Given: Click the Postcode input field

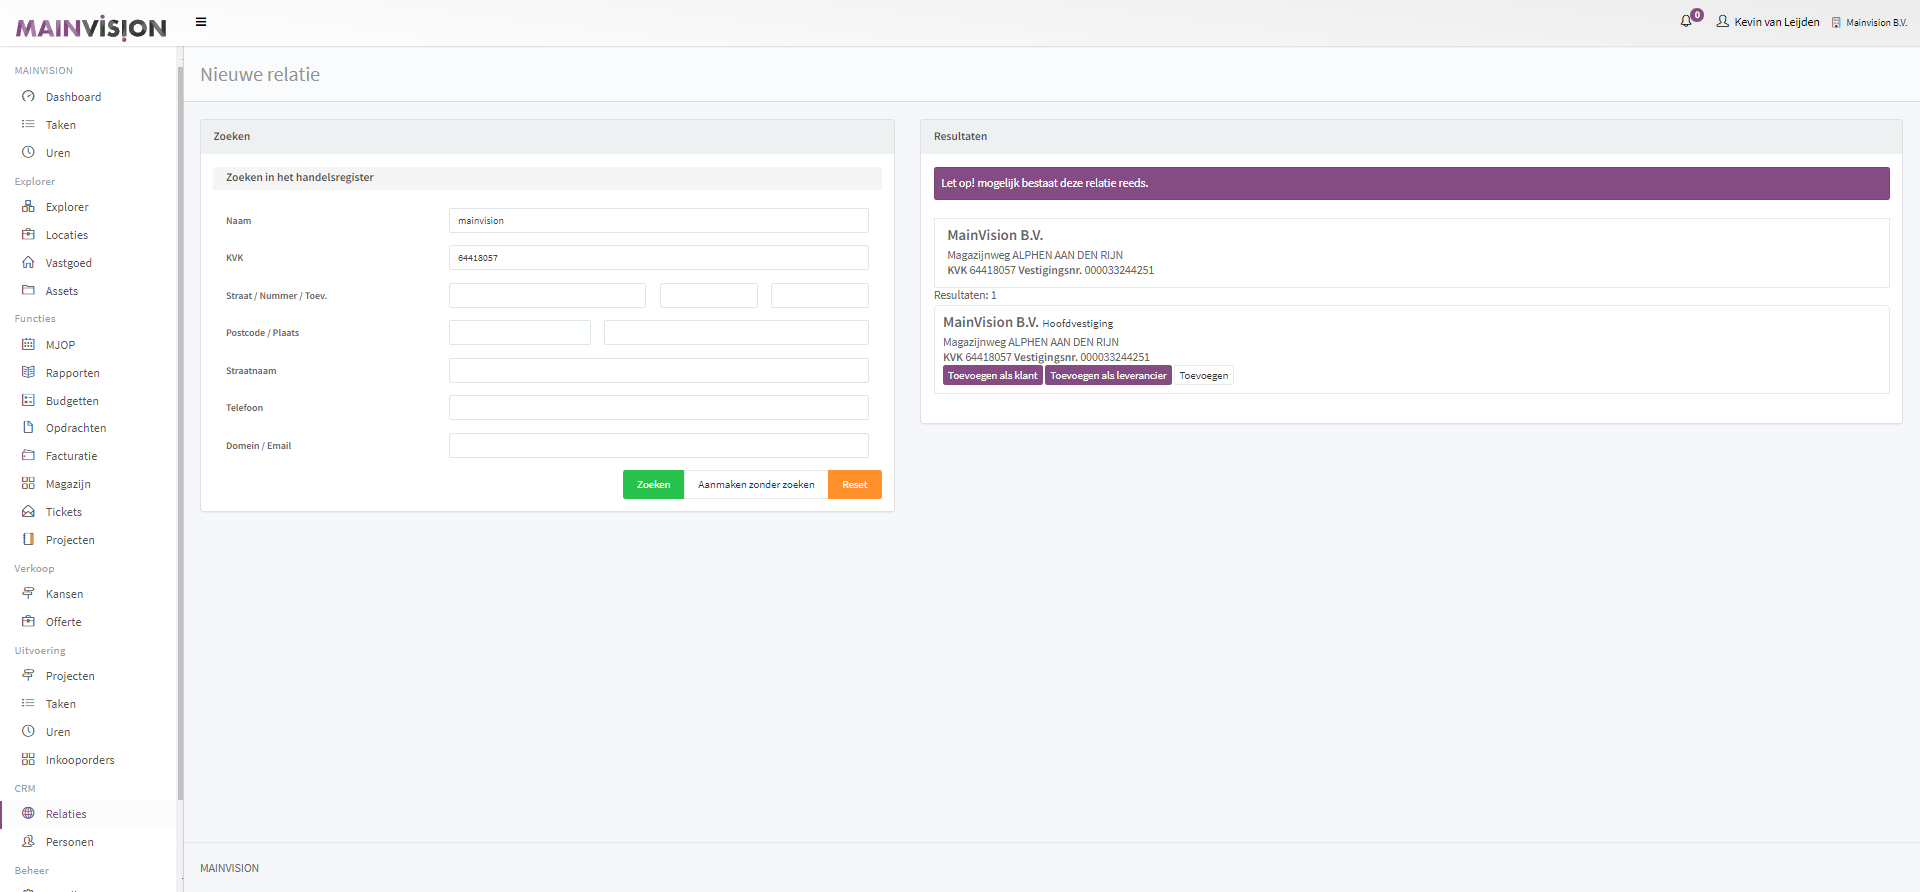Looking at the screenshot, I should pos(520,333).
